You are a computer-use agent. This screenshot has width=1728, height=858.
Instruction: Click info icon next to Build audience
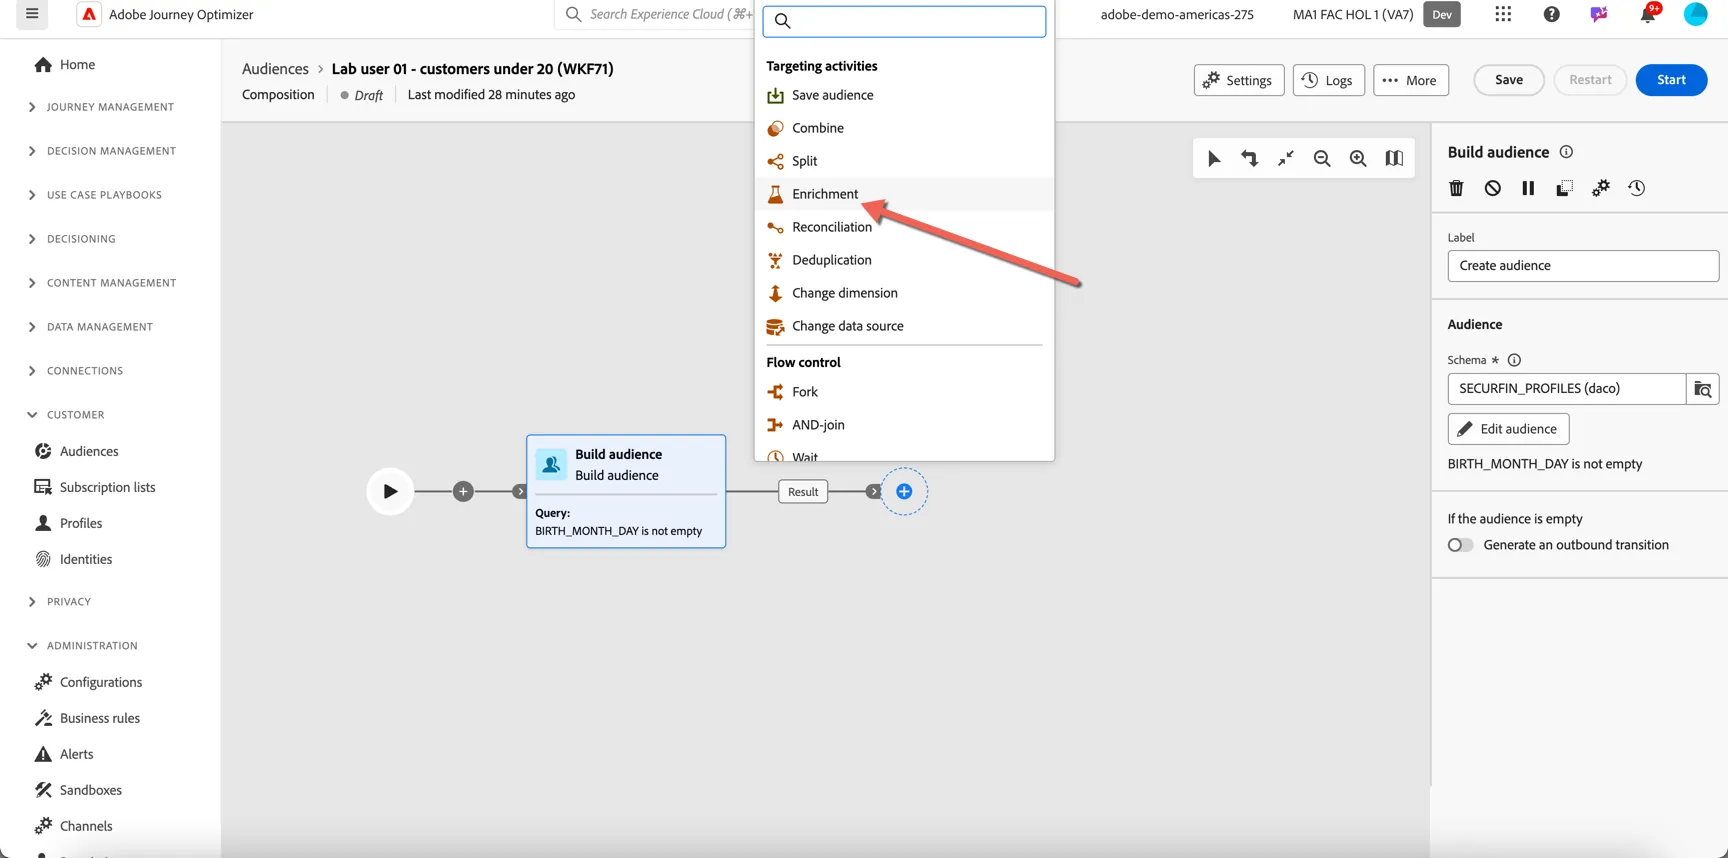click(1566, 152)
